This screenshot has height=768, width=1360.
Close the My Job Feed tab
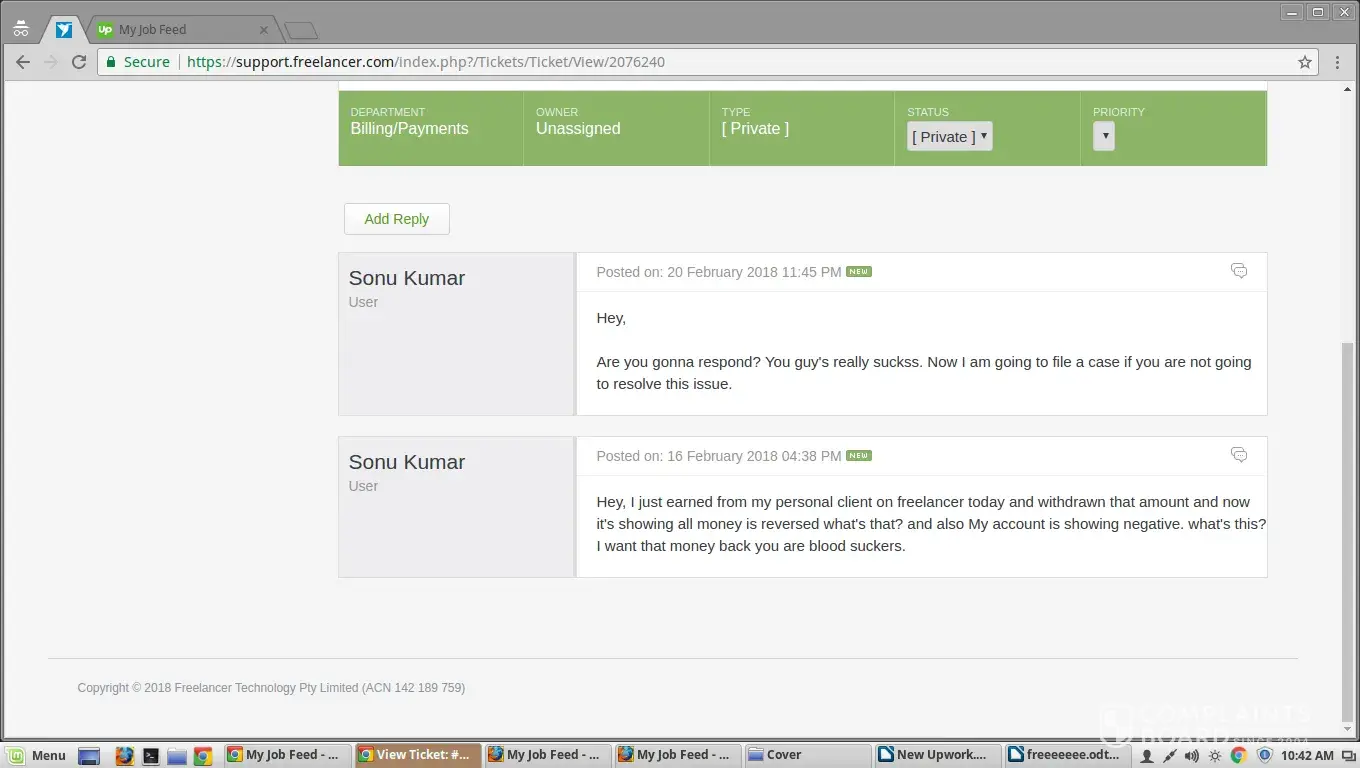coord(265,30)
